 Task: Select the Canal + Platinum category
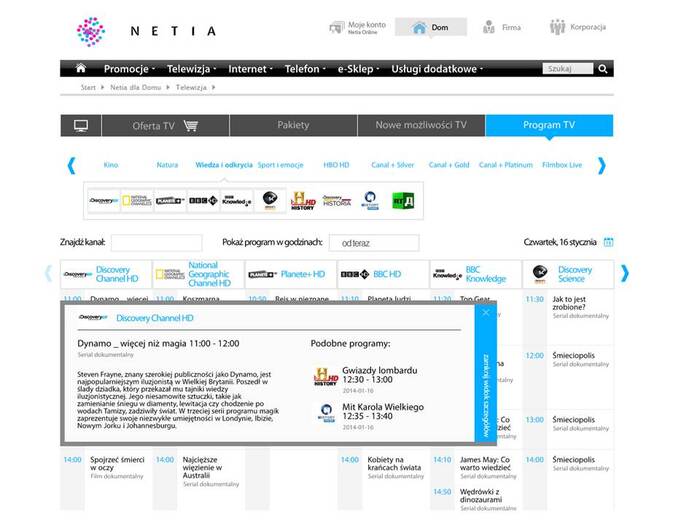pos(505,165)
